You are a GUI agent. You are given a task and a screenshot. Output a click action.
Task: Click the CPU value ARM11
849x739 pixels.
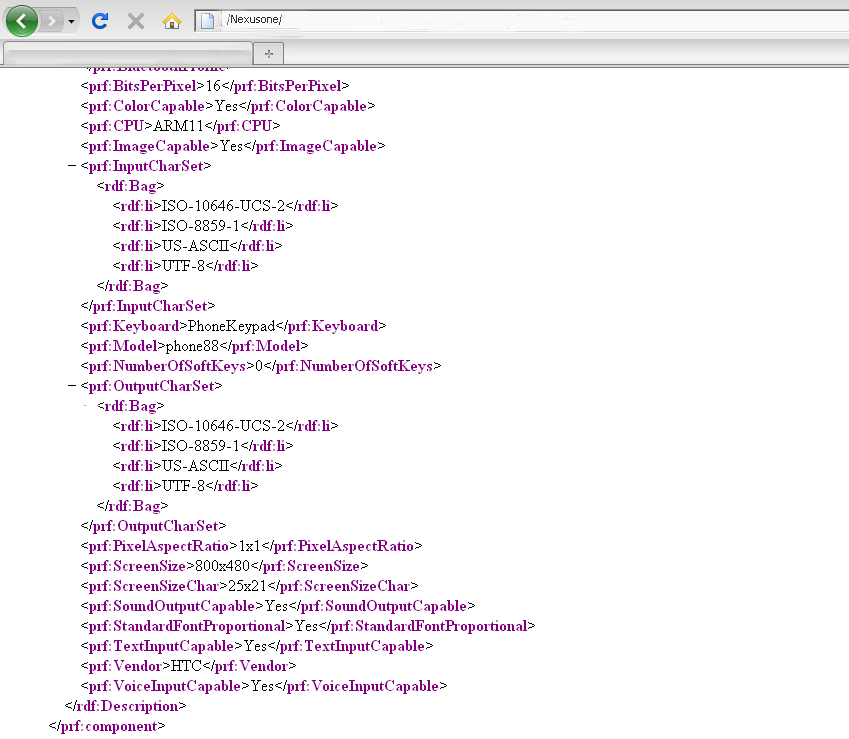(x=178, y=126)
